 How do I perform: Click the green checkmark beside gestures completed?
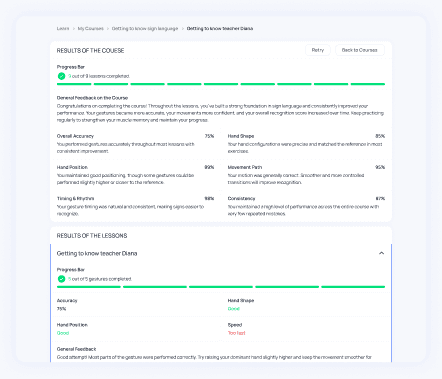click(x=61, y=279)
